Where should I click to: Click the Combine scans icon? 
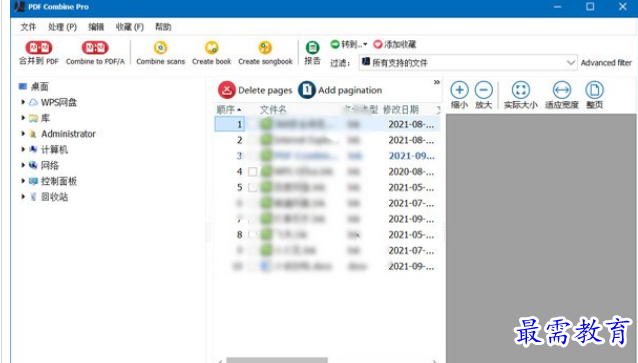[160, 48]
